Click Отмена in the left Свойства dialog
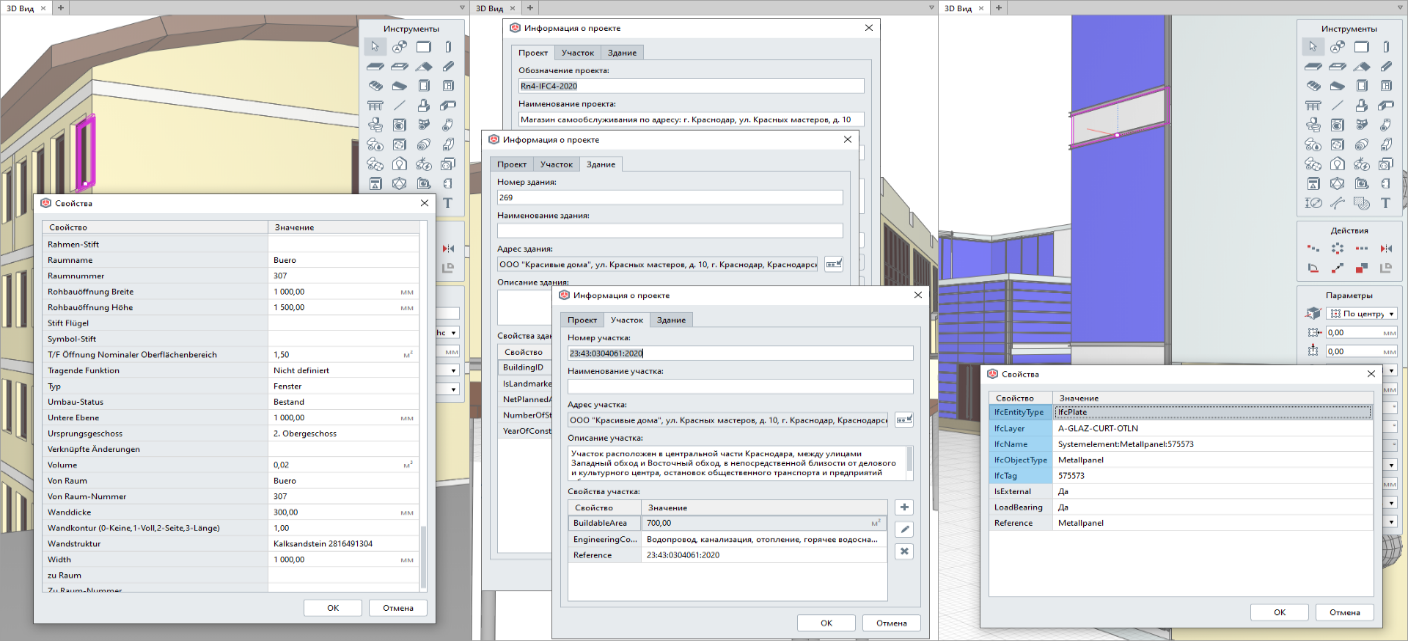The height and width of the screenshot is (641, 1408). [398, 608]
